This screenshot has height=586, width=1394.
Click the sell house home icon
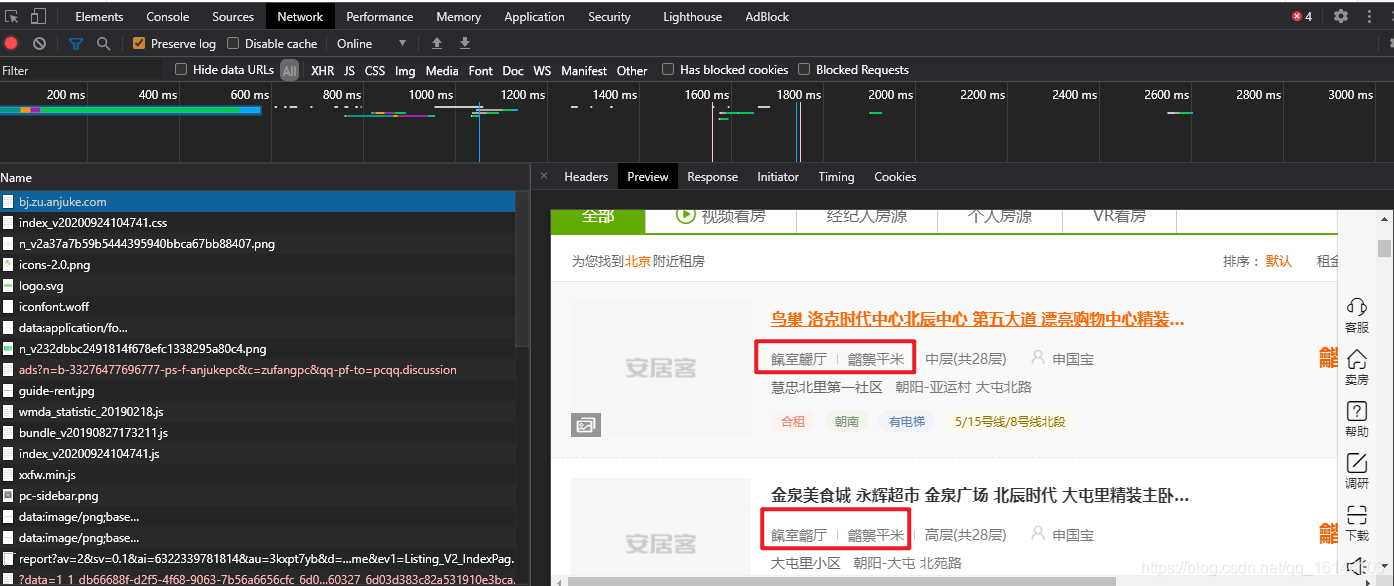tap(1357, 359)
